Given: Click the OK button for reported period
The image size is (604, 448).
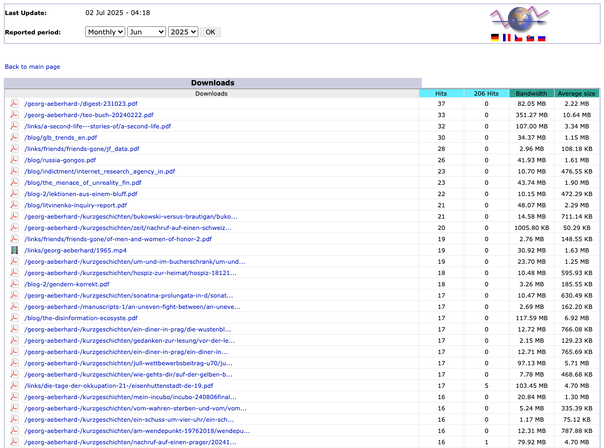Looking at the screenshot, I should pos(210,32).
